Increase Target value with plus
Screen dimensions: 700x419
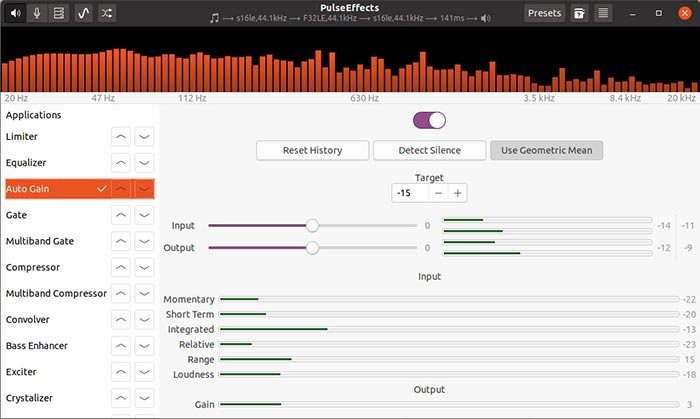pos(458,193)
